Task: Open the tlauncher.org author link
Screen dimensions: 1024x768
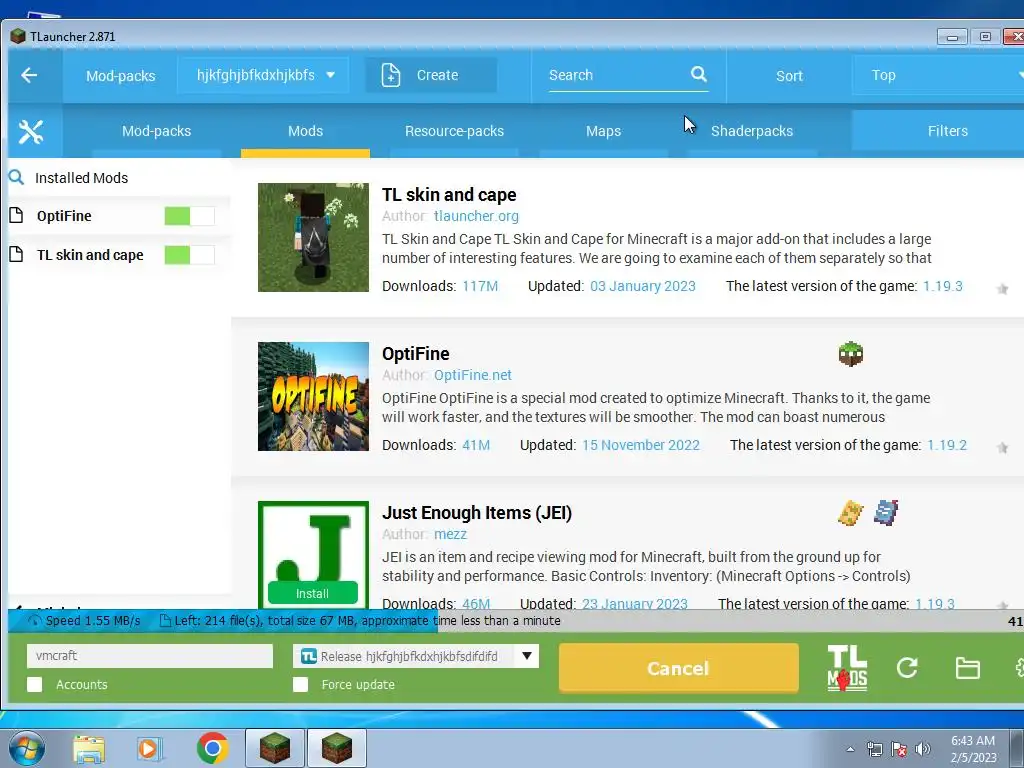Action: 476,216
